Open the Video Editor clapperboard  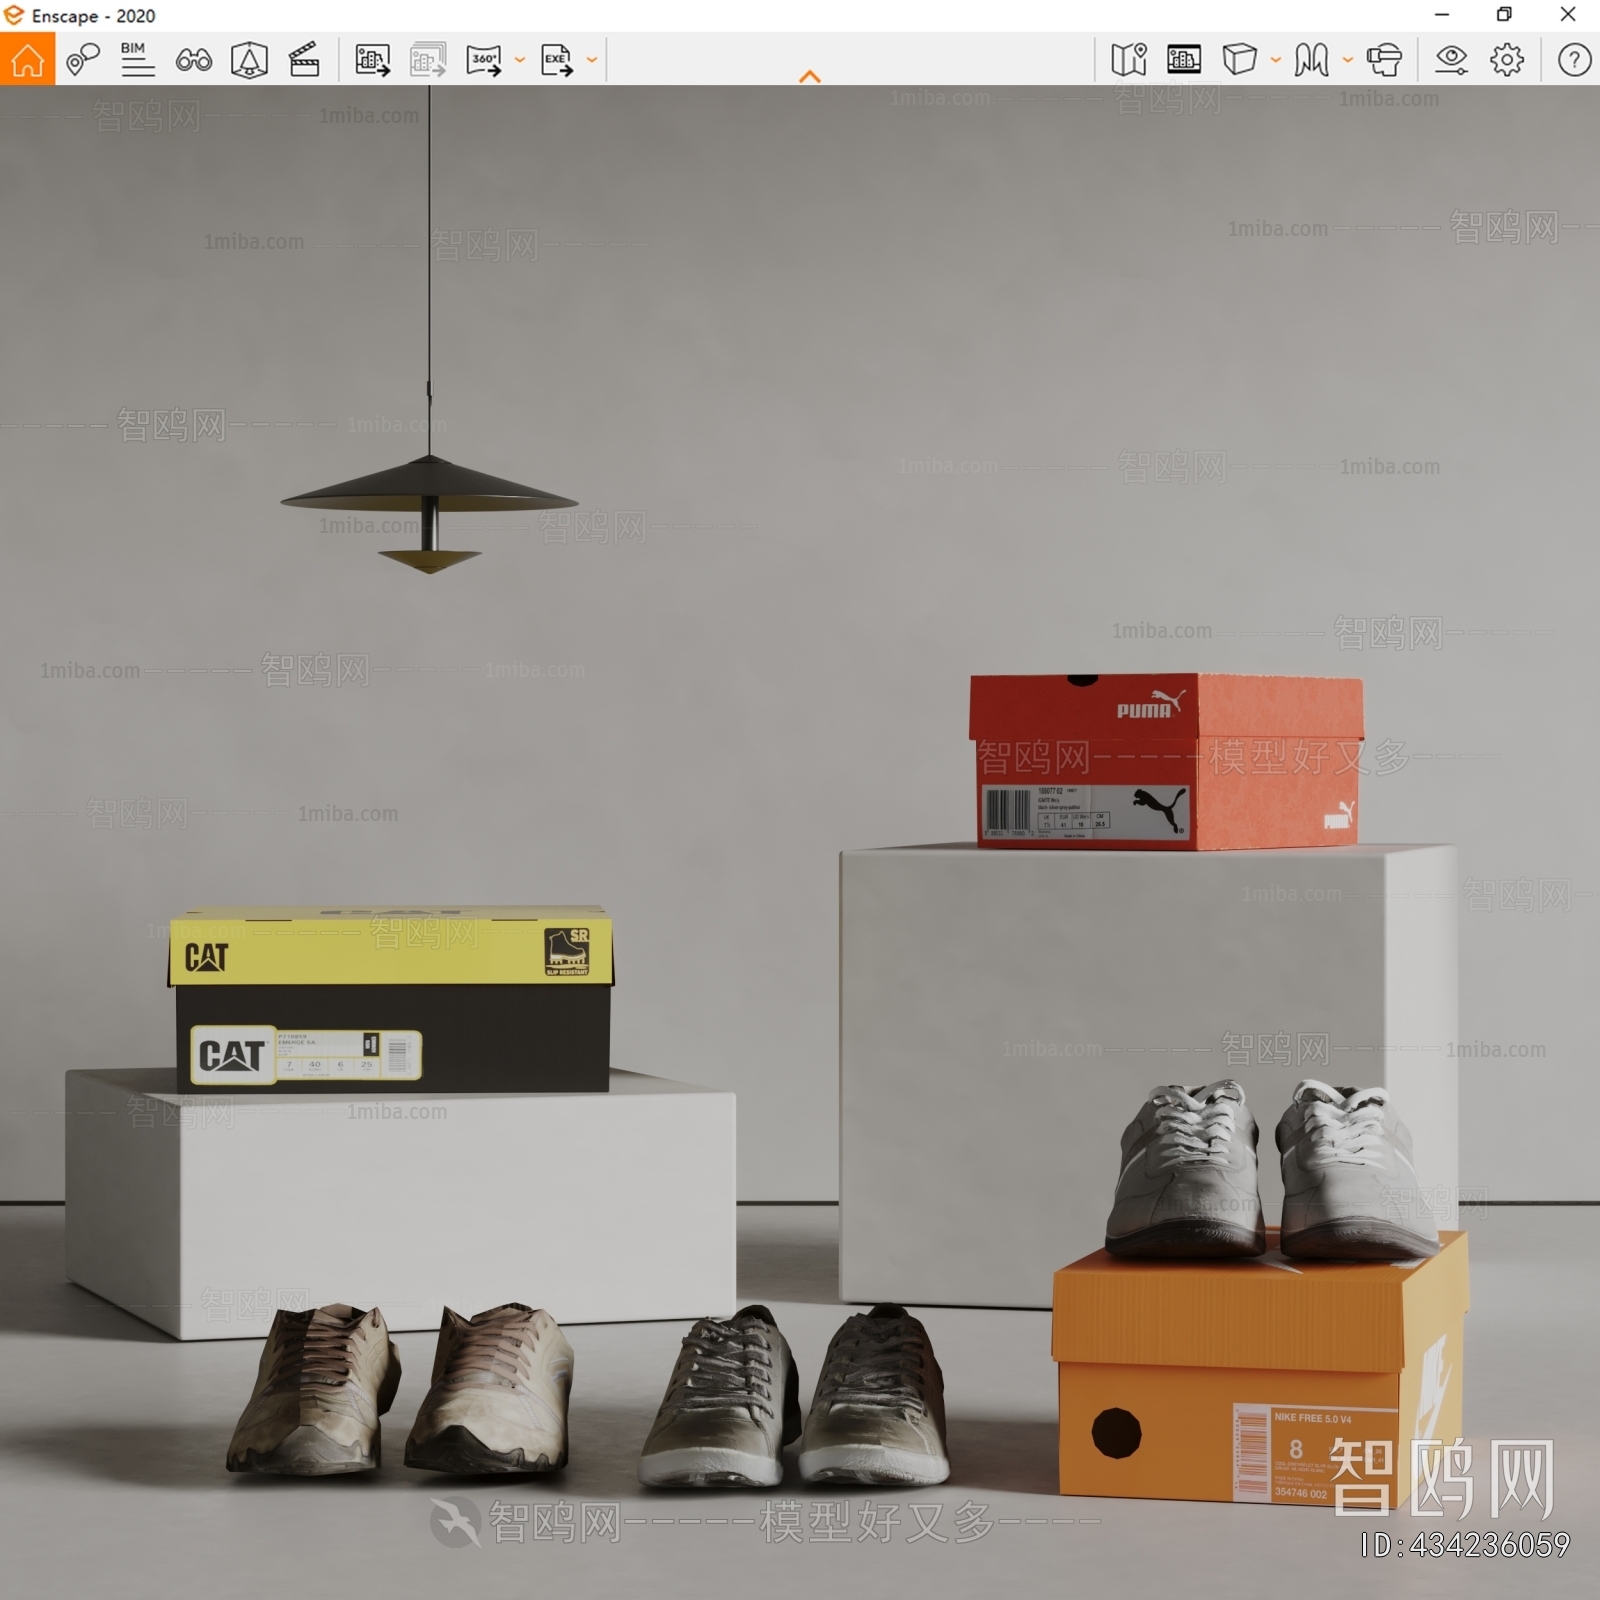pyautogui.click(x=304, y=60)
